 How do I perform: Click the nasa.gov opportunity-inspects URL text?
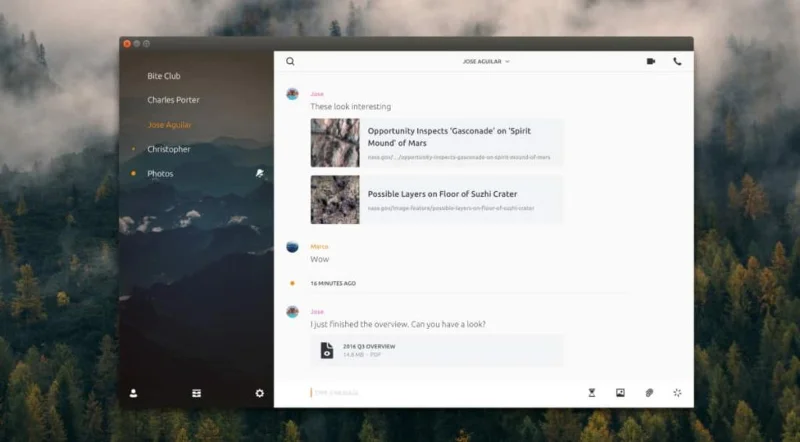(x=459, y=157)
